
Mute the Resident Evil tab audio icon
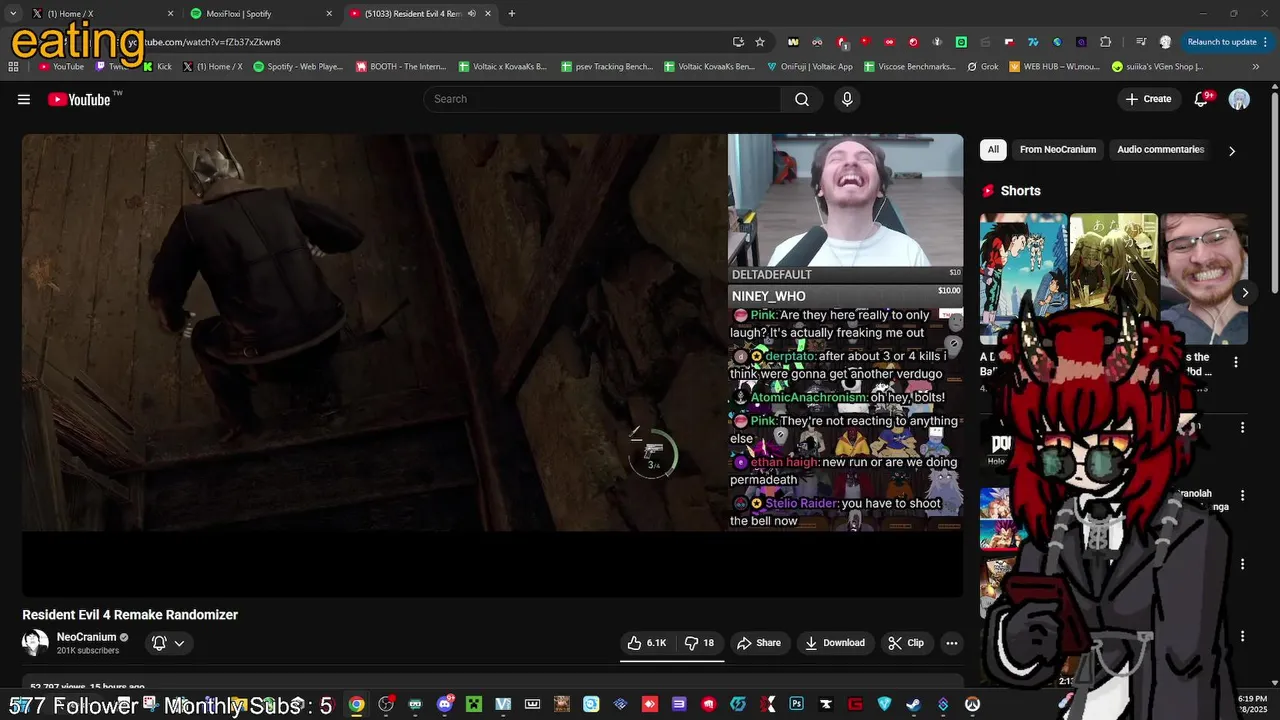472,14
